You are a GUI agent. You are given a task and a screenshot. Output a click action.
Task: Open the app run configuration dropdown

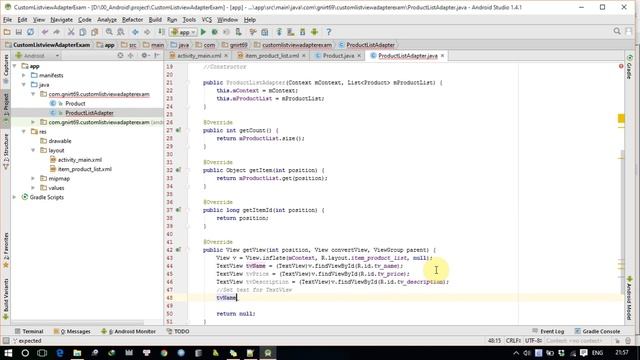184,32
